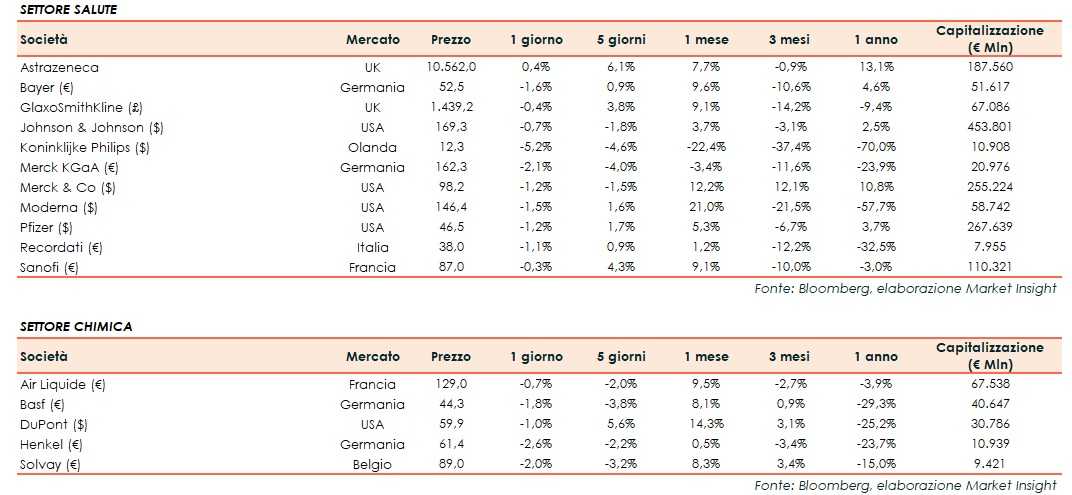
Task: Select Basf's one-year change -29,3%
Action: (875, 404)
